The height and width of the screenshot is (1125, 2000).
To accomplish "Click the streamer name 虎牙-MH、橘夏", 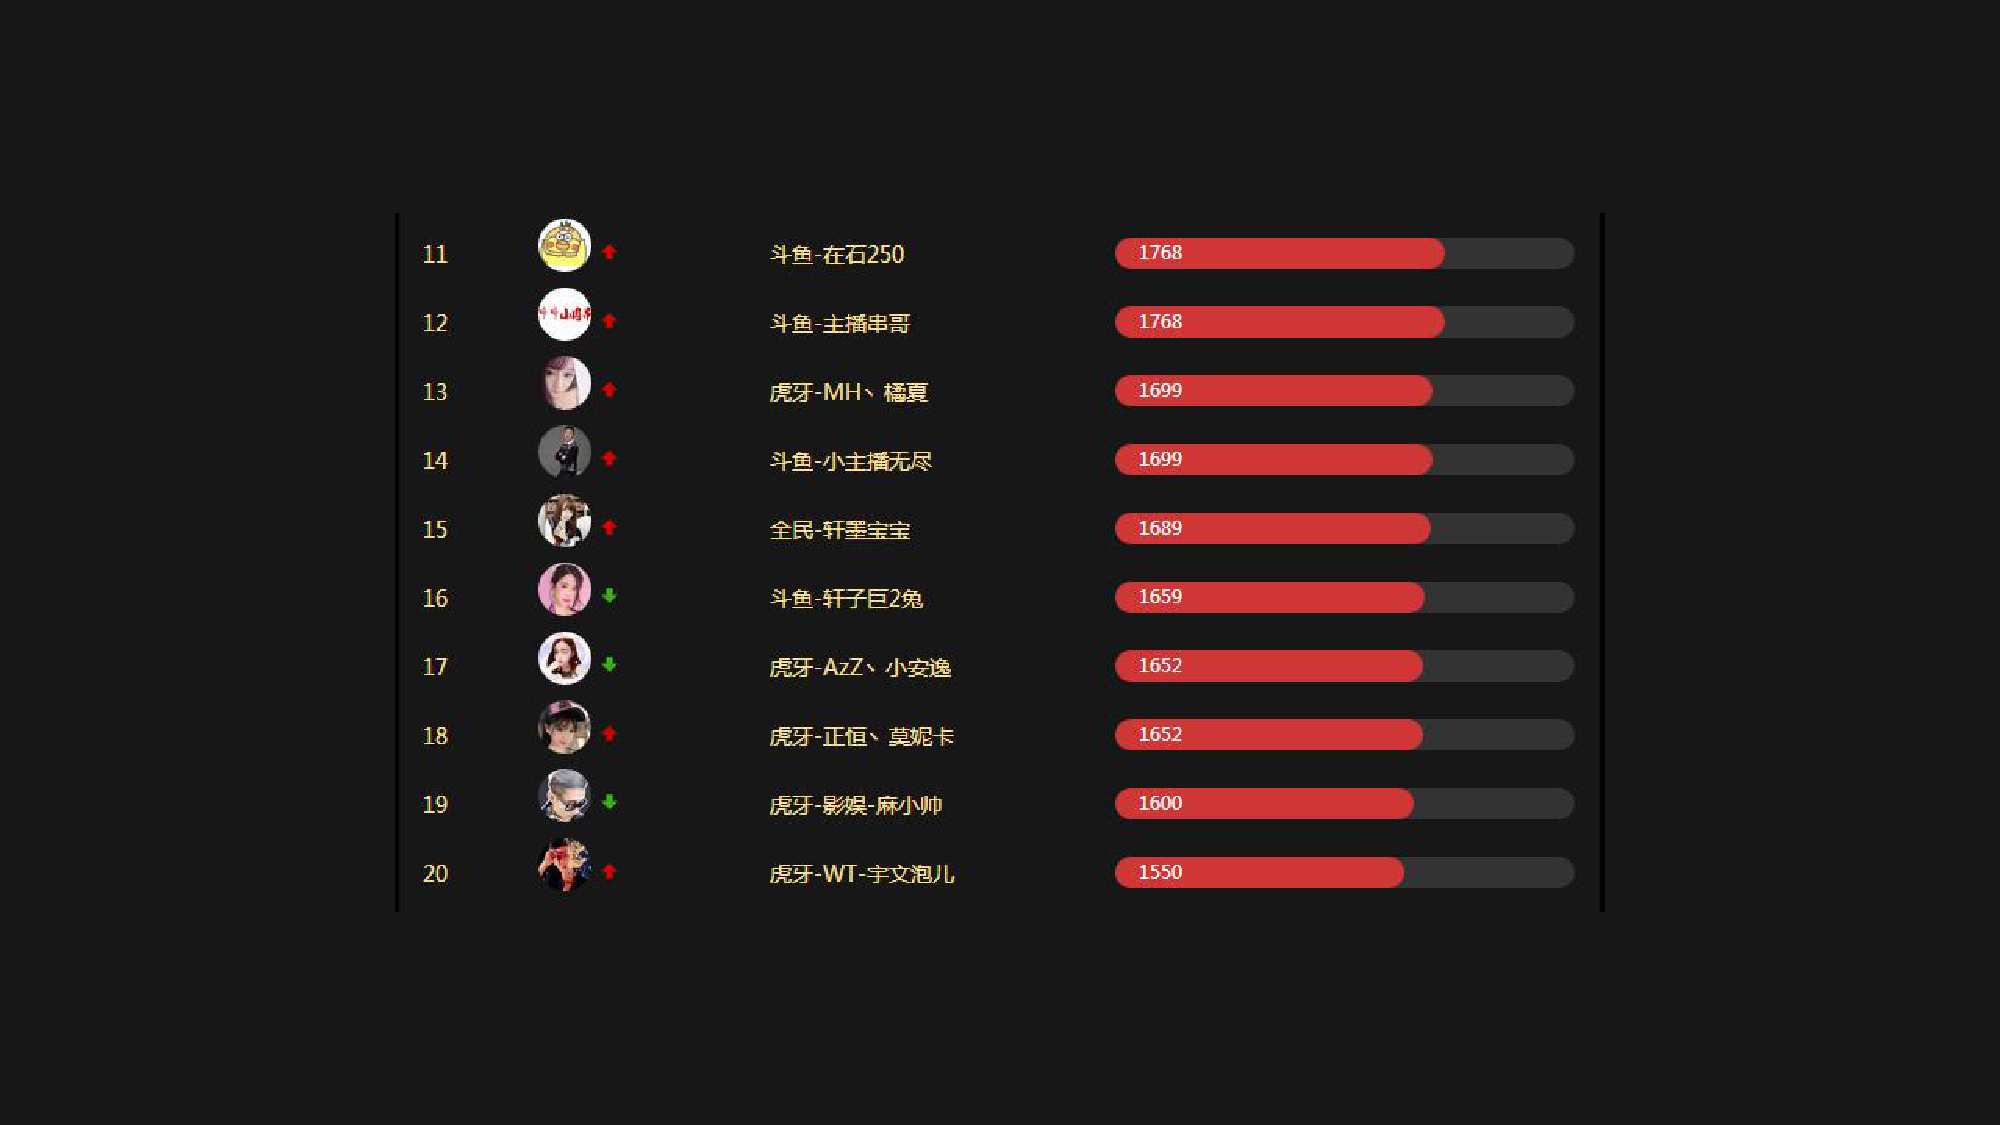I will [848, 392].
